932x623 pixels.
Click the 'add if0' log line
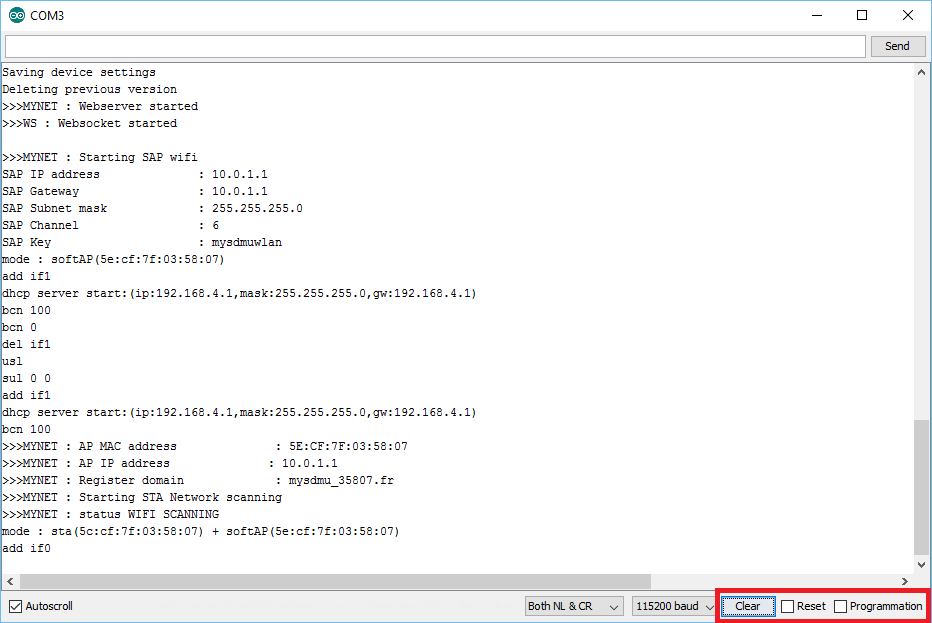tap(26, 549)
